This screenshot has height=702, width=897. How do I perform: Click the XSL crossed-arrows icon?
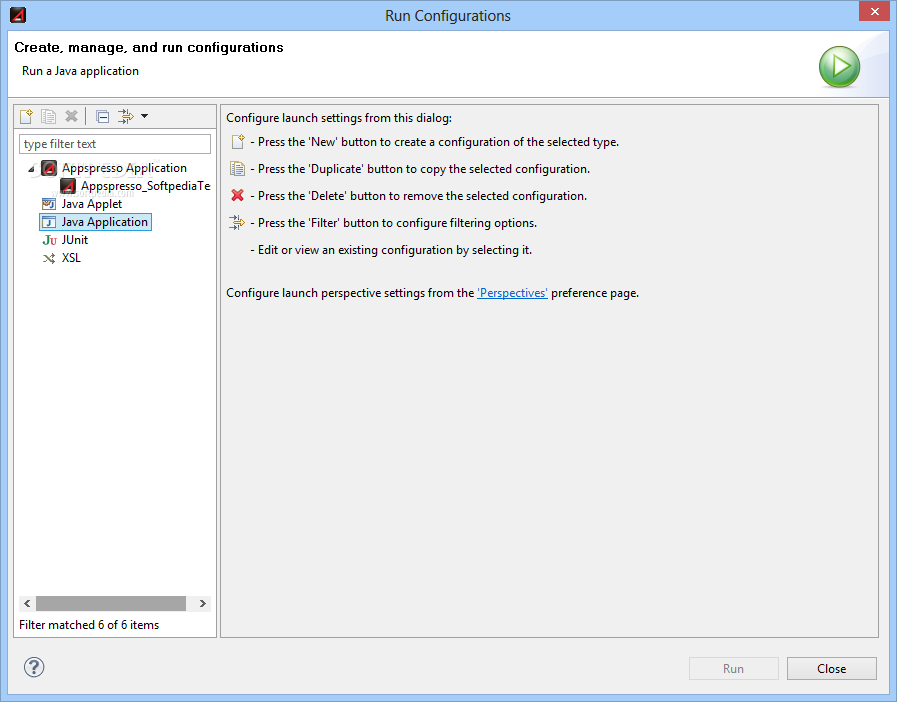point(49,259)
